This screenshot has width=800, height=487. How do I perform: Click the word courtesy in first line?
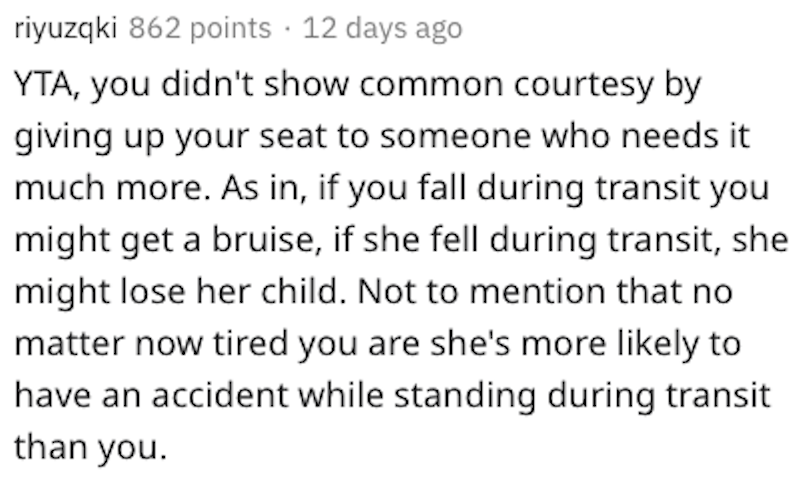pyautogui.click(x=583, y=84)
